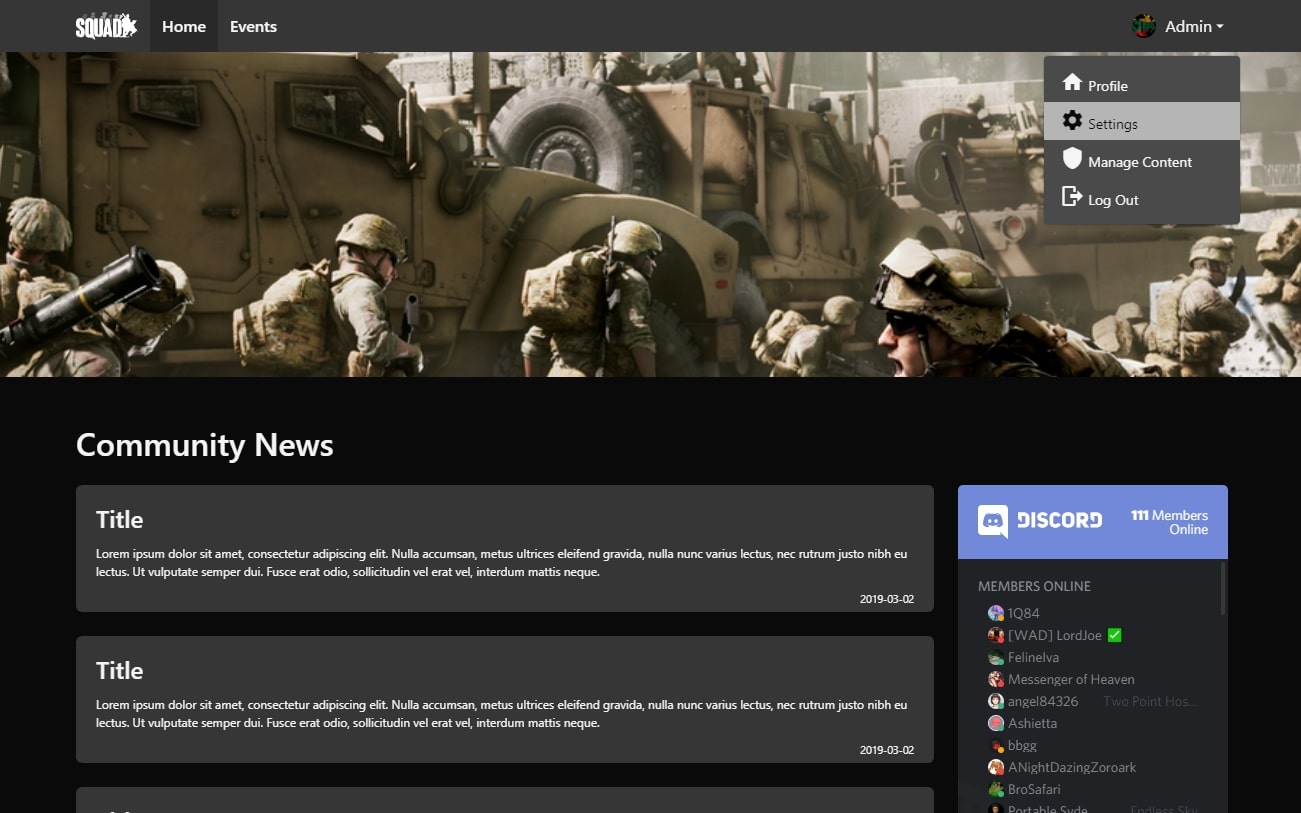The image size is (1301, 813).
Task: Open Settings from the Admin menu
Action: (1142, 121)
